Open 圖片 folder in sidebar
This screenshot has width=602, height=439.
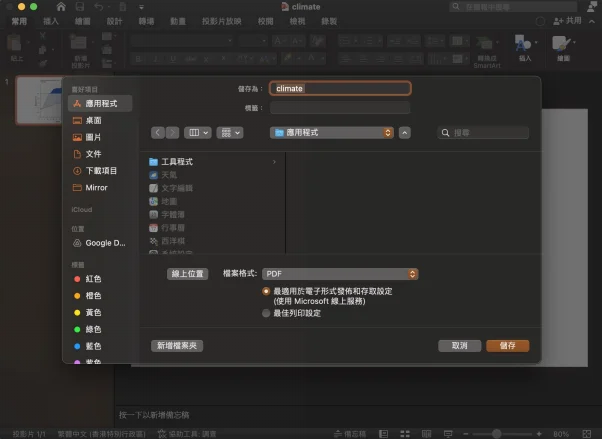point(100,137)
